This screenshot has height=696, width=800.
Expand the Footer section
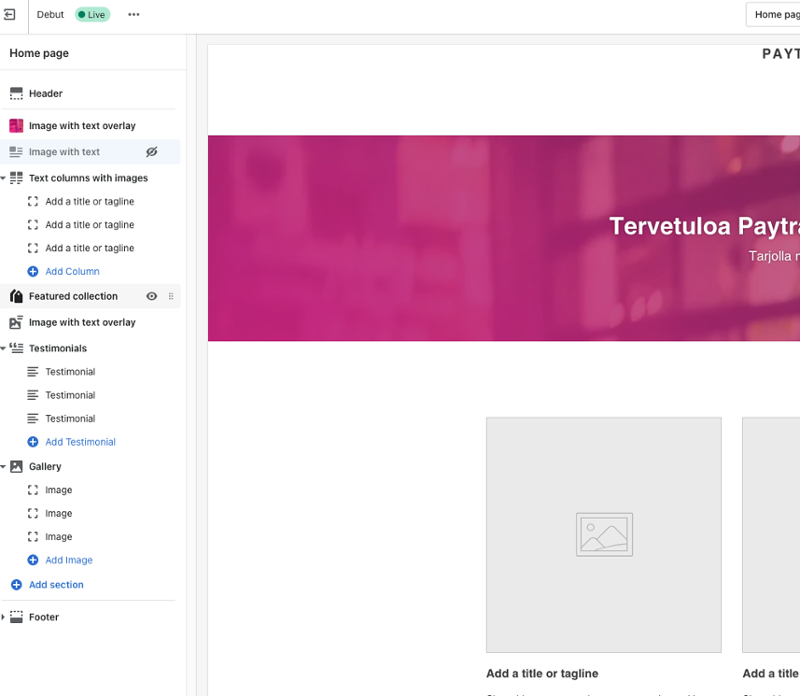pos(3,617)
